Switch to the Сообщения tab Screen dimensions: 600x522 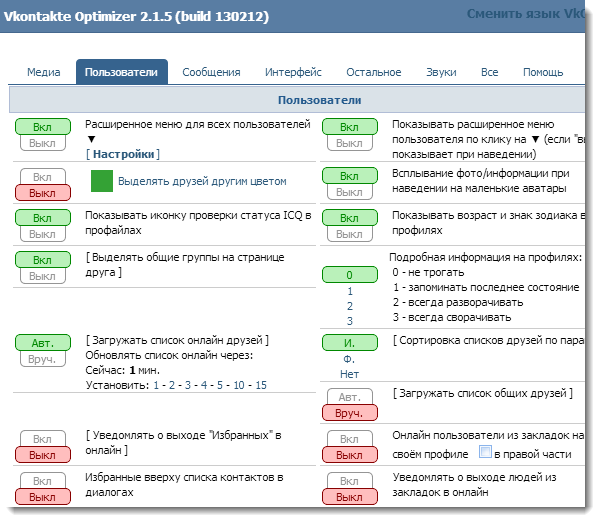click(x=211, y=72)
